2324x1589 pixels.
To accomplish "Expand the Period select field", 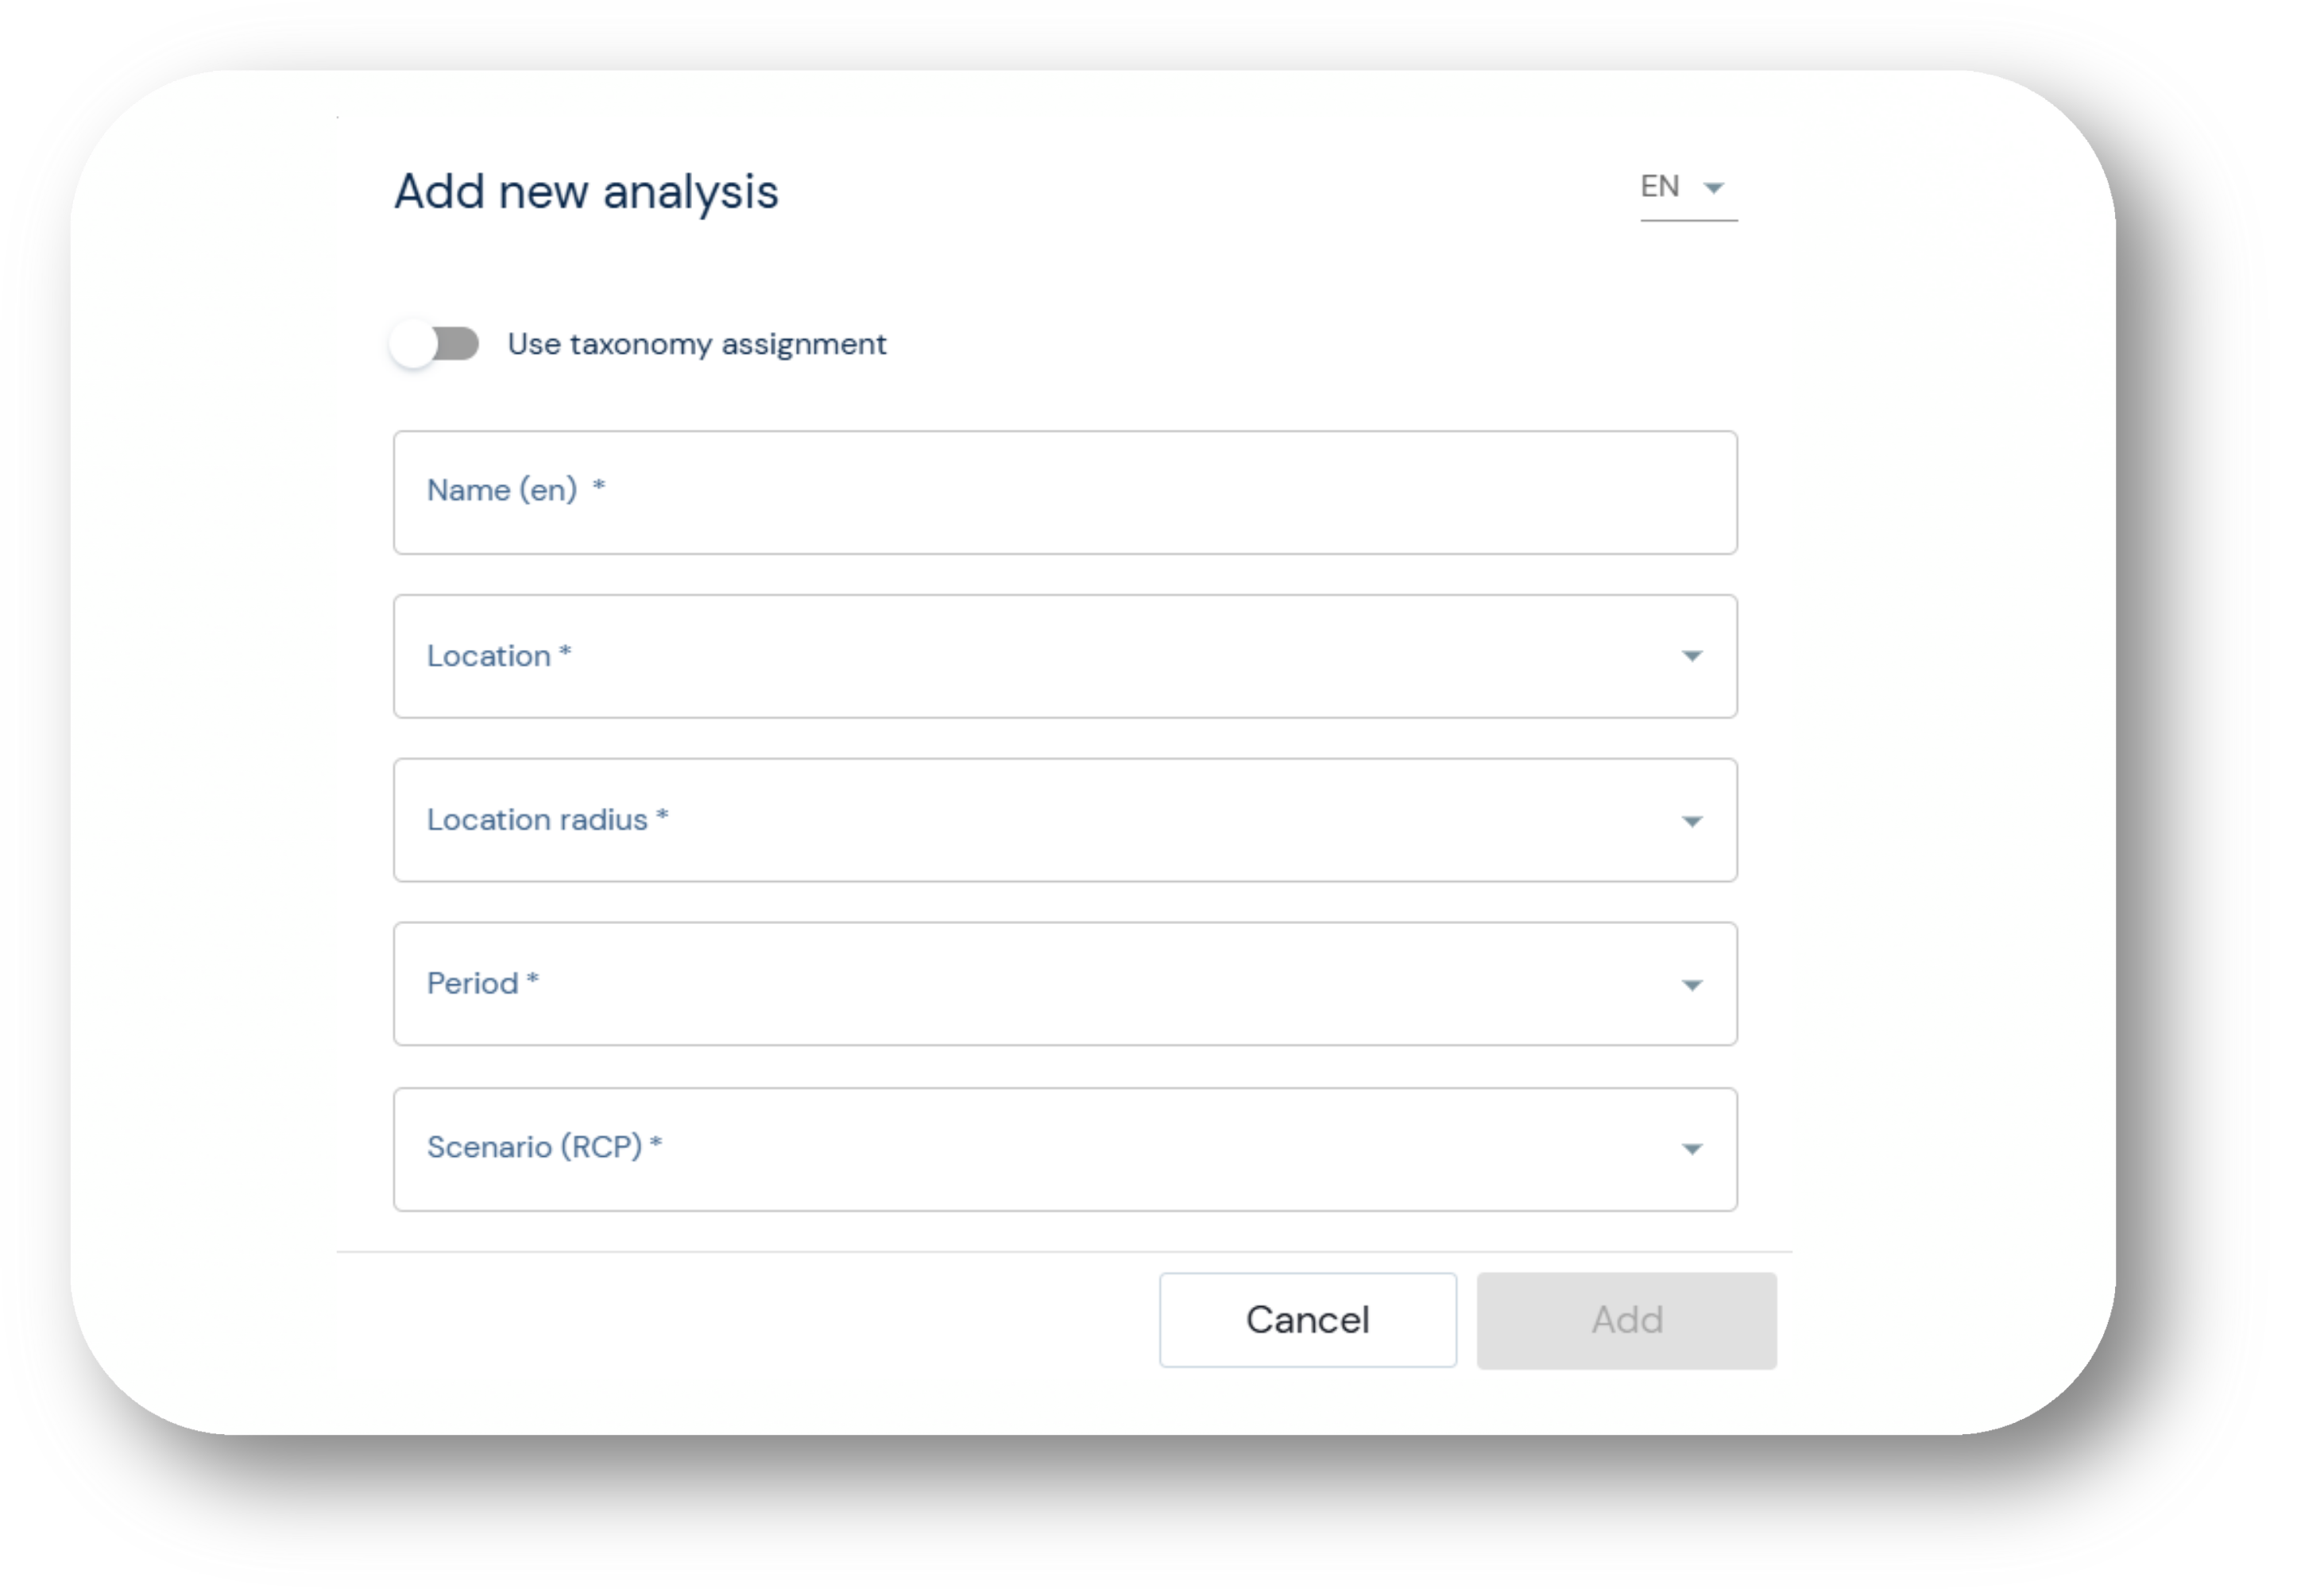I will point(1064,984).
